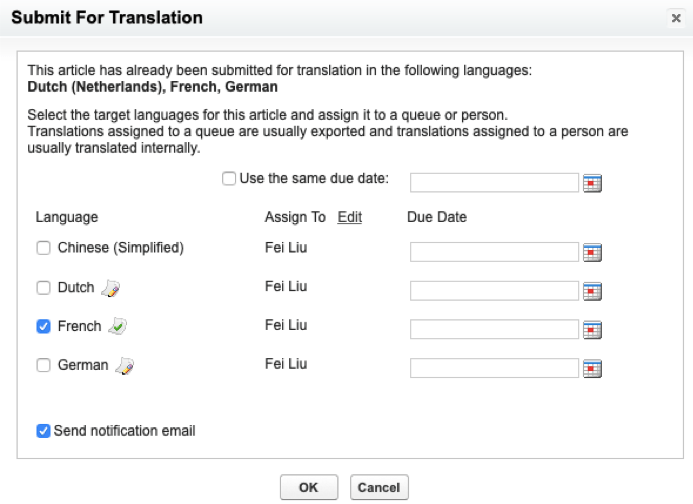The height and width of the screenshot is (504, 693).
Task: Click the German translation status icon
Action: (x=125, y=366)
